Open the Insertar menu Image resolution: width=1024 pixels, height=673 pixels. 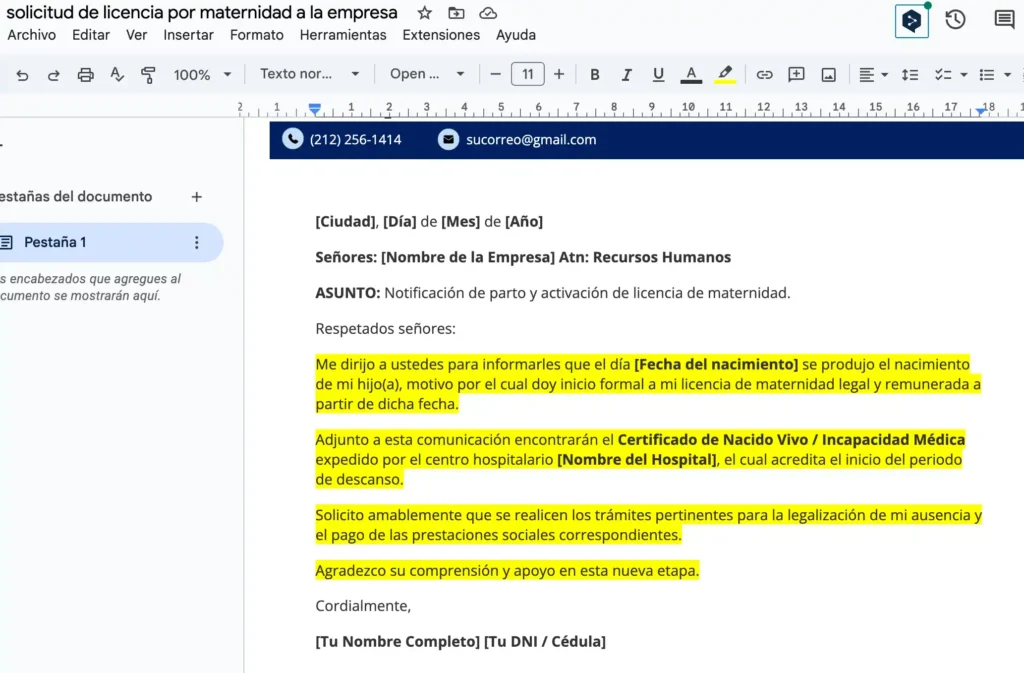tap(188, 35)
